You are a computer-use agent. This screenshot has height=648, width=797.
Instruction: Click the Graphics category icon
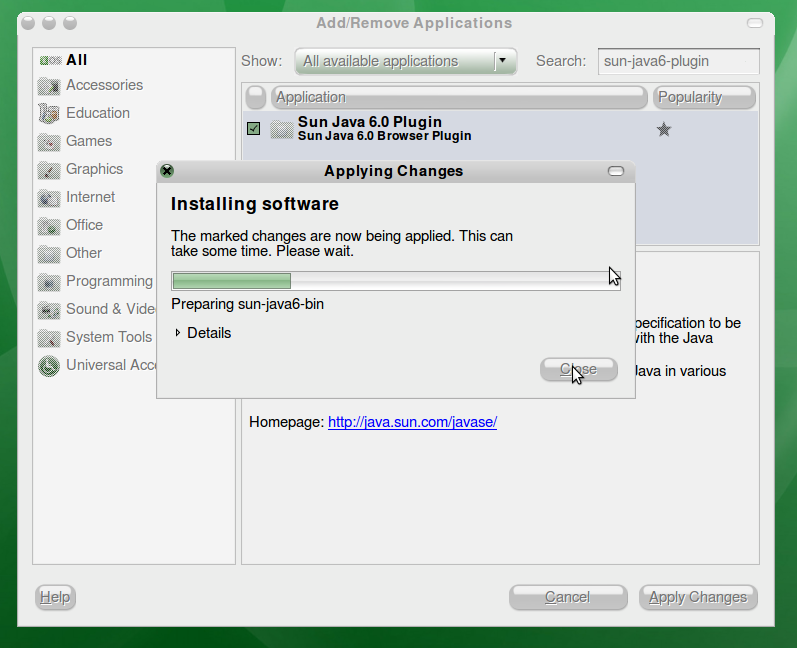(x=49, y=169)
